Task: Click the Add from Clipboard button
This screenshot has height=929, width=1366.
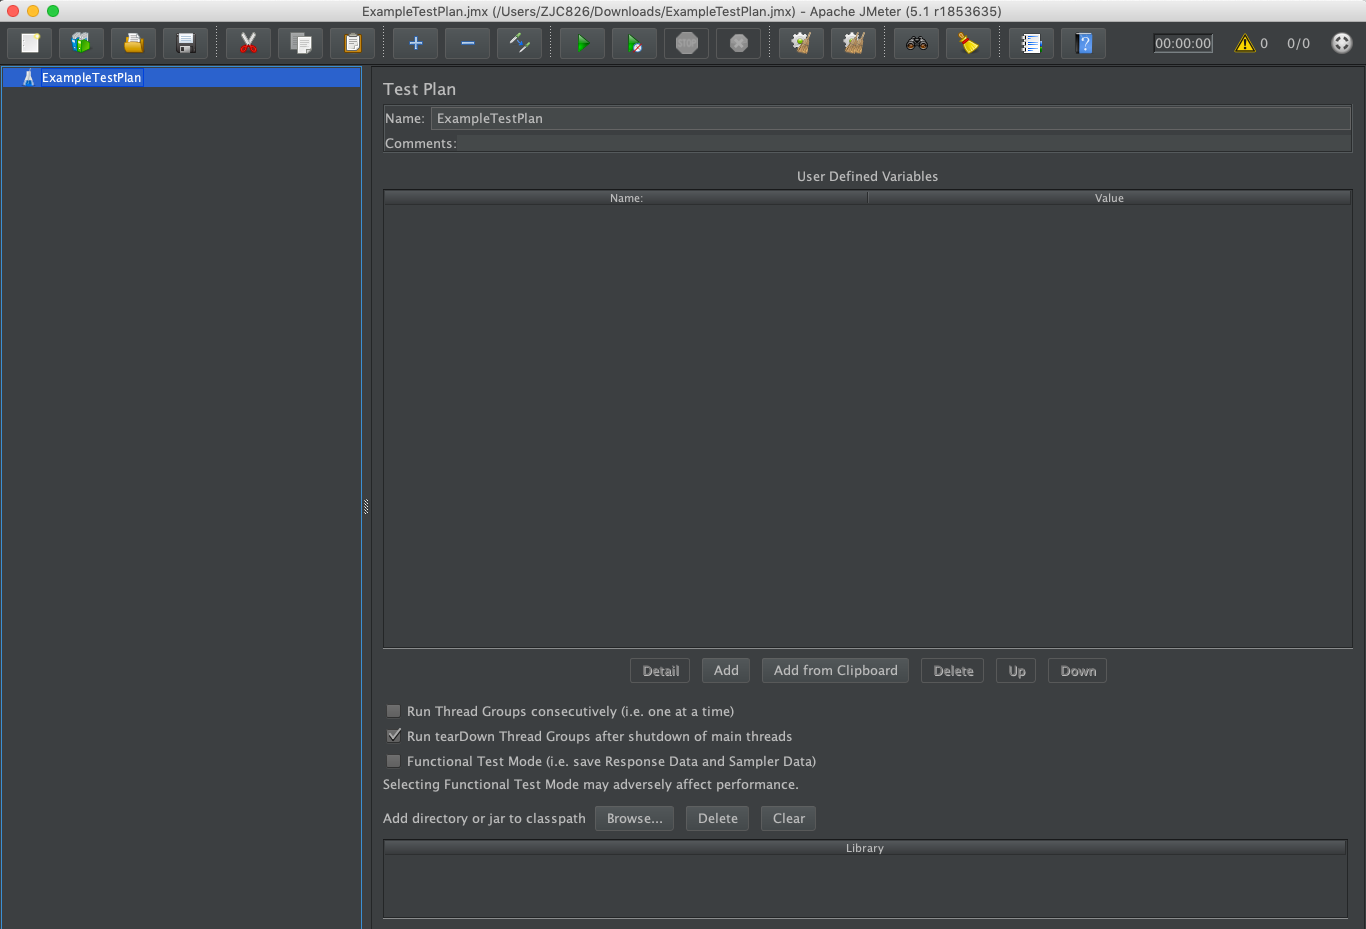Action: click(835, 671)
